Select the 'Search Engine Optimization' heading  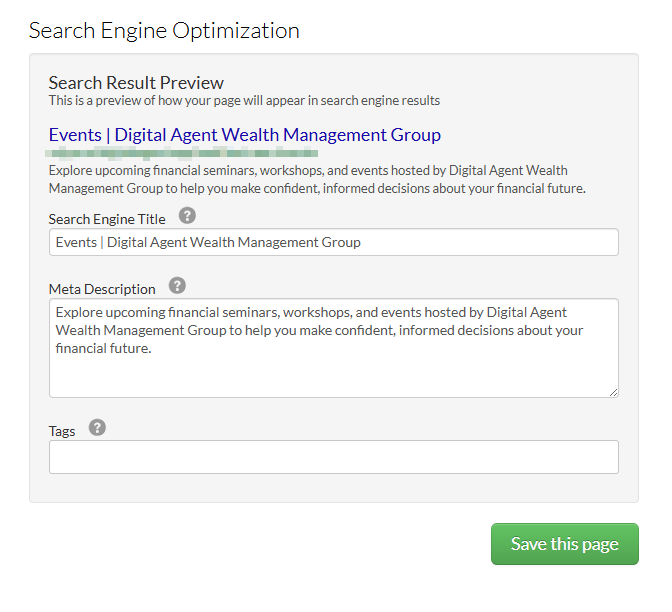click(x=164, y=31)
